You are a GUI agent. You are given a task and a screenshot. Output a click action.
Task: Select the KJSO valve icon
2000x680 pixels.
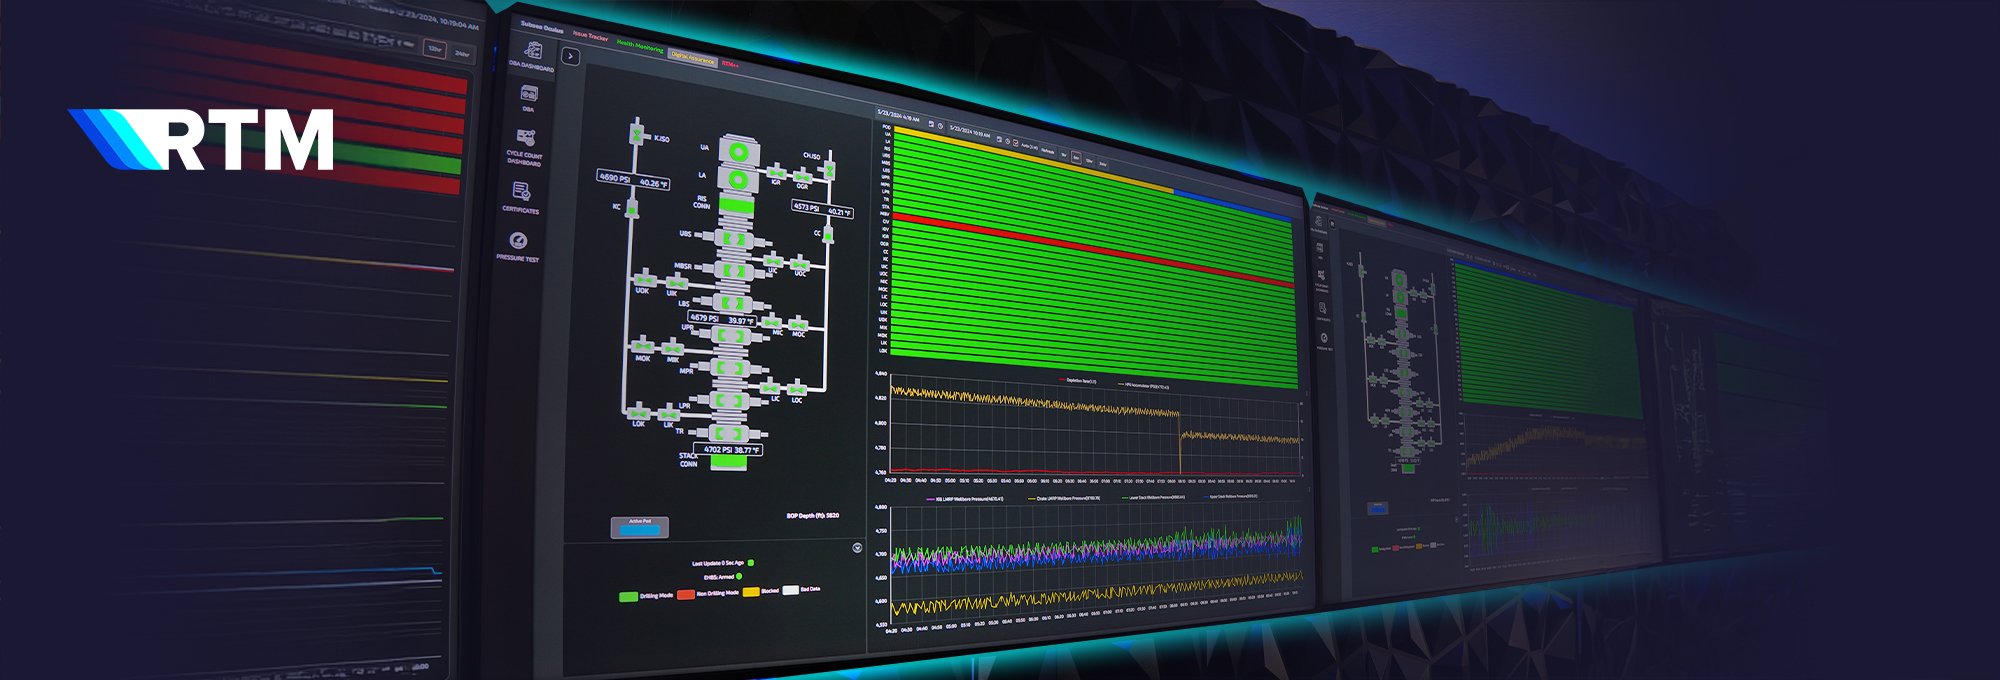pyautogui.click(x=636, y=132)
